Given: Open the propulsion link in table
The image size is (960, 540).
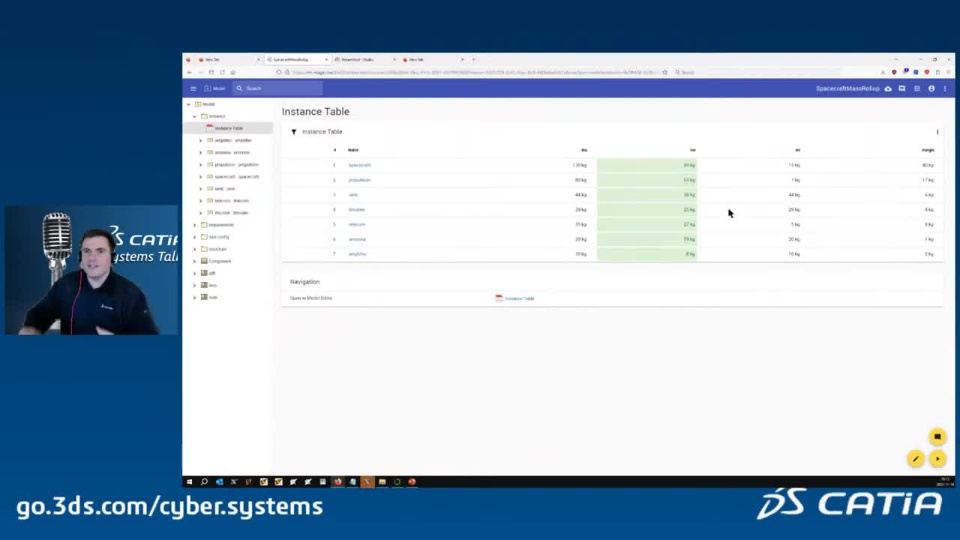Looking at the screenshot, I should coord(359,180).
